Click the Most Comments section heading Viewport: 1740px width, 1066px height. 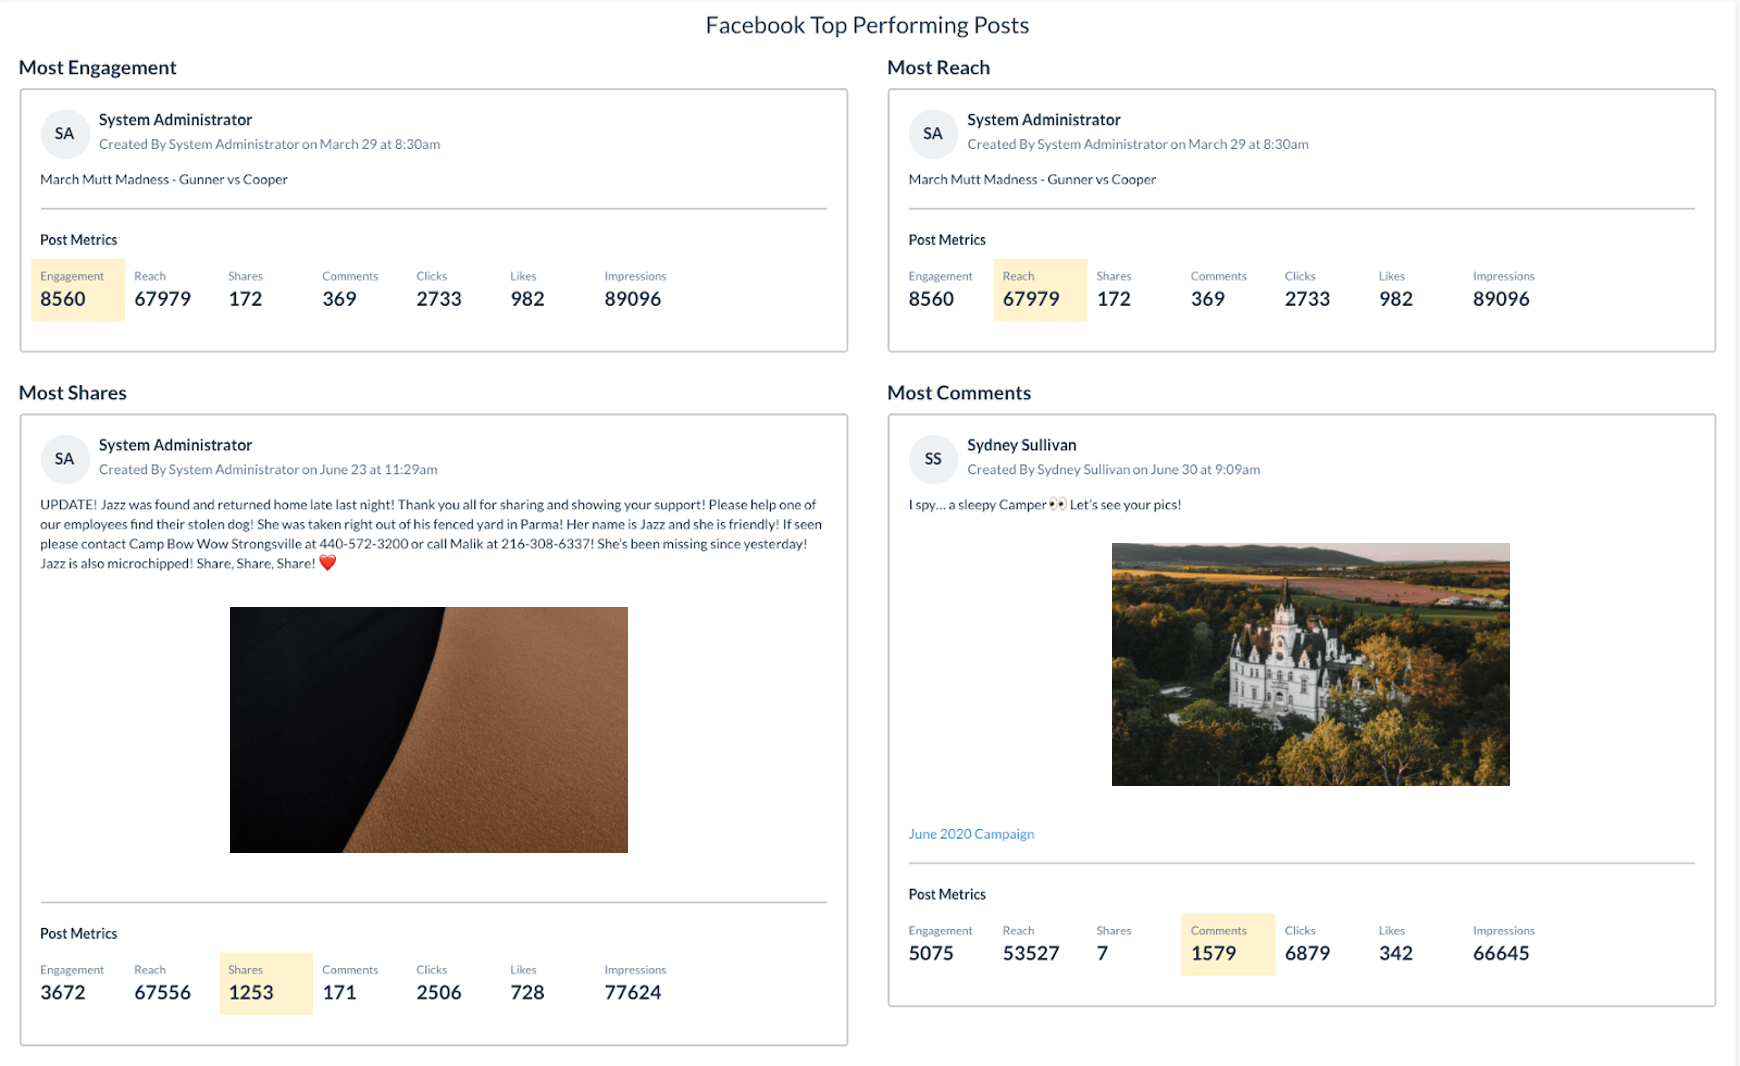click(959, 392)
